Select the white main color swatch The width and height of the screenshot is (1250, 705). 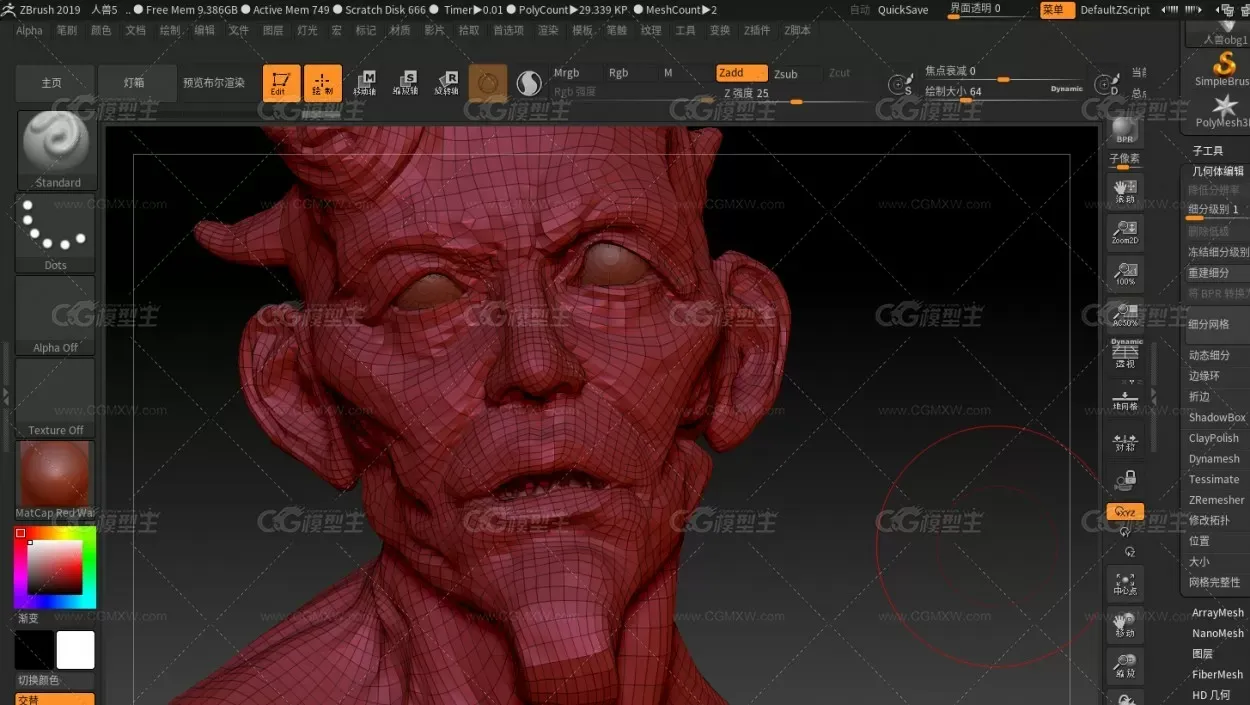pyautogui.click(x=76, y=650)
